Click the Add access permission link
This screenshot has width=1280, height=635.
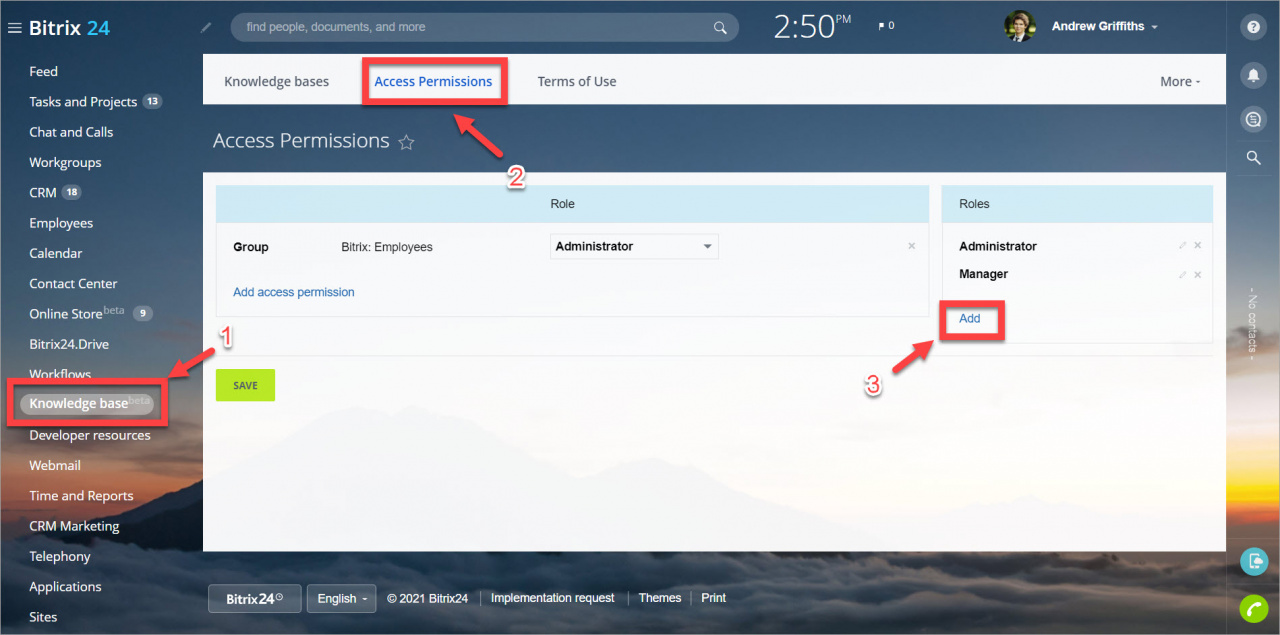pyautogui.click(x=294, y=292)
